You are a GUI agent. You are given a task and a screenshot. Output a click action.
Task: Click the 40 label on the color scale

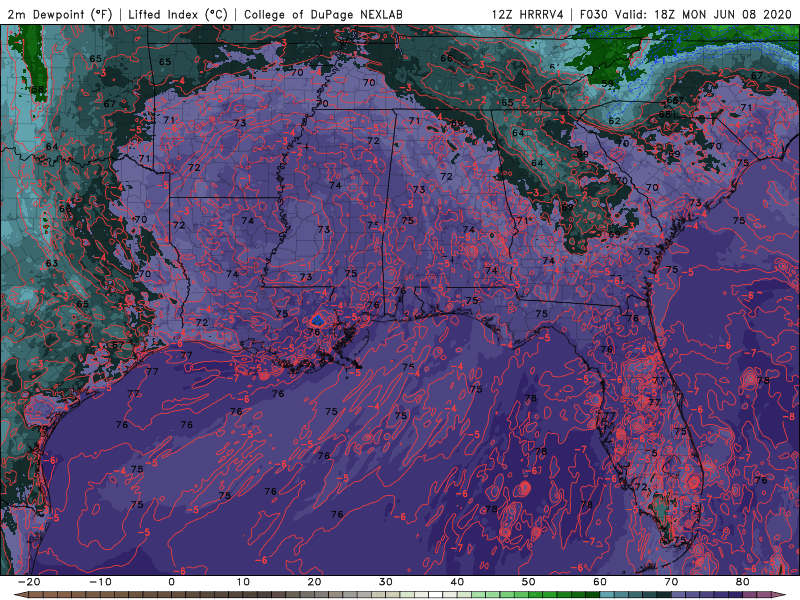(x=457, y=582)
